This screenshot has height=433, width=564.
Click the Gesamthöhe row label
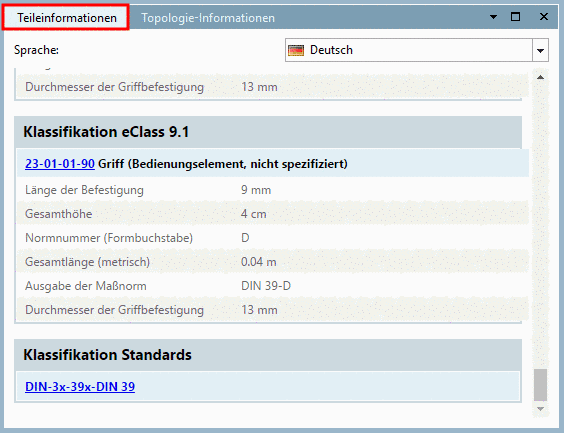pos(59,214)
